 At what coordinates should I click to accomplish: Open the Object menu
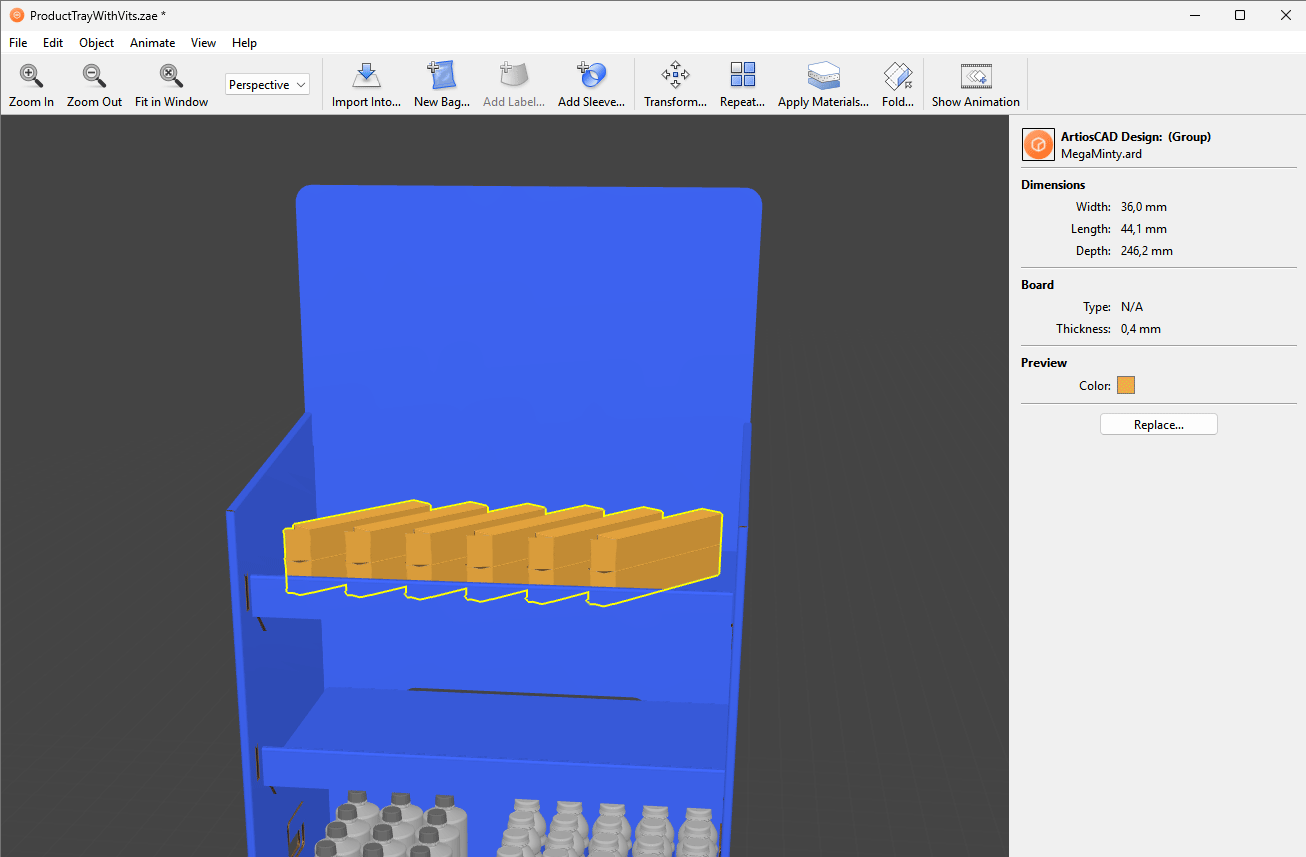click(x=97, y=43)
